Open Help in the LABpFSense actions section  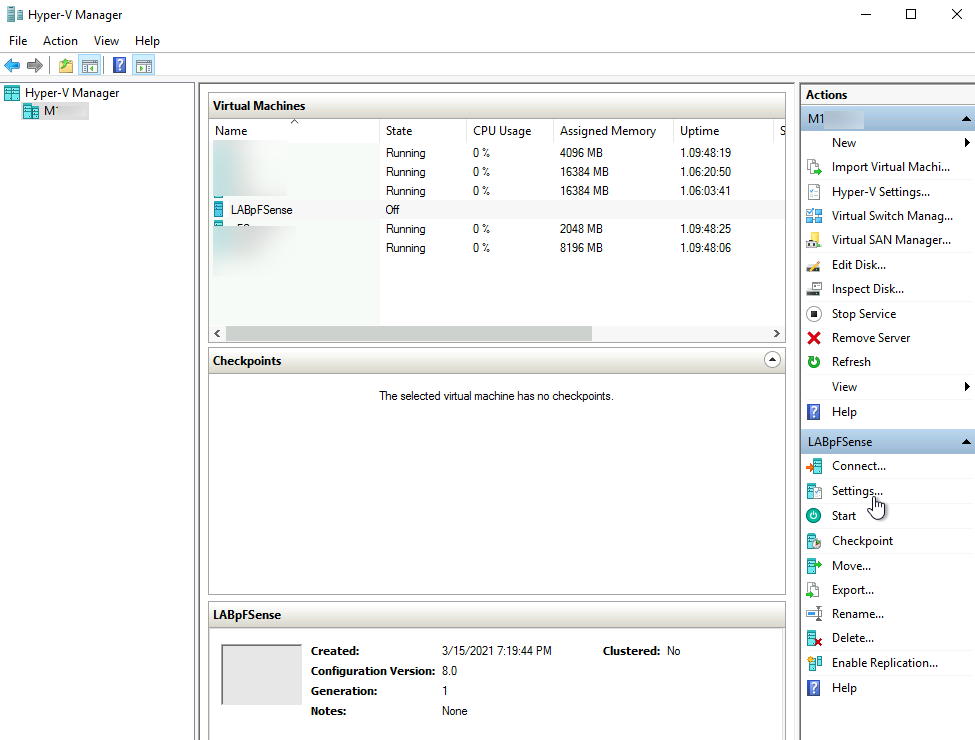(x=844, y=688)
